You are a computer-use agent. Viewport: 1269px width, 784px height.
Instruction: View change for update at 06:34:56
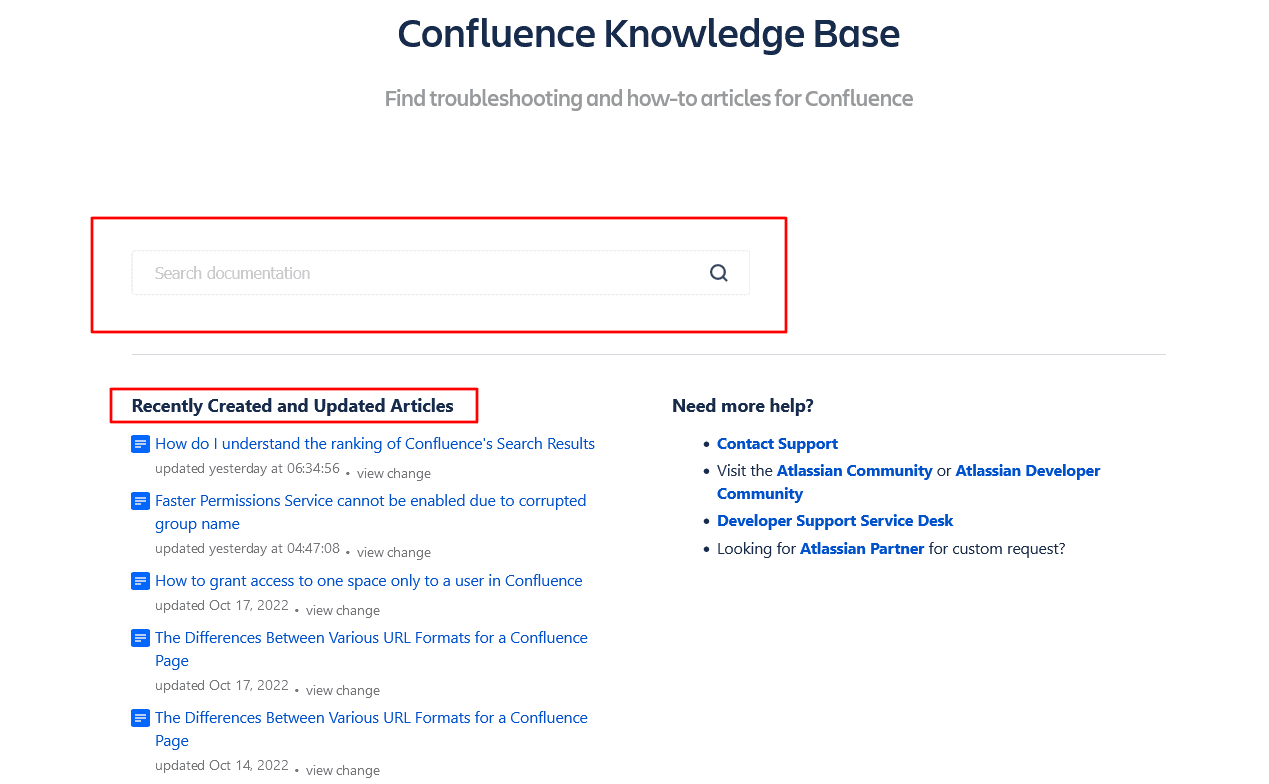(x=393, y=474)
